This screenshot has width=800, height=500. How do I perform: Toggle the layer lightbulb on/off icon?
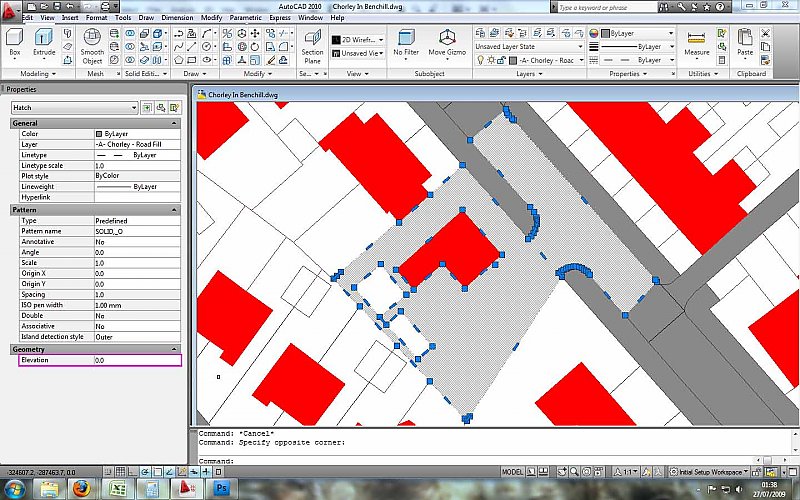tap(480, 60)
